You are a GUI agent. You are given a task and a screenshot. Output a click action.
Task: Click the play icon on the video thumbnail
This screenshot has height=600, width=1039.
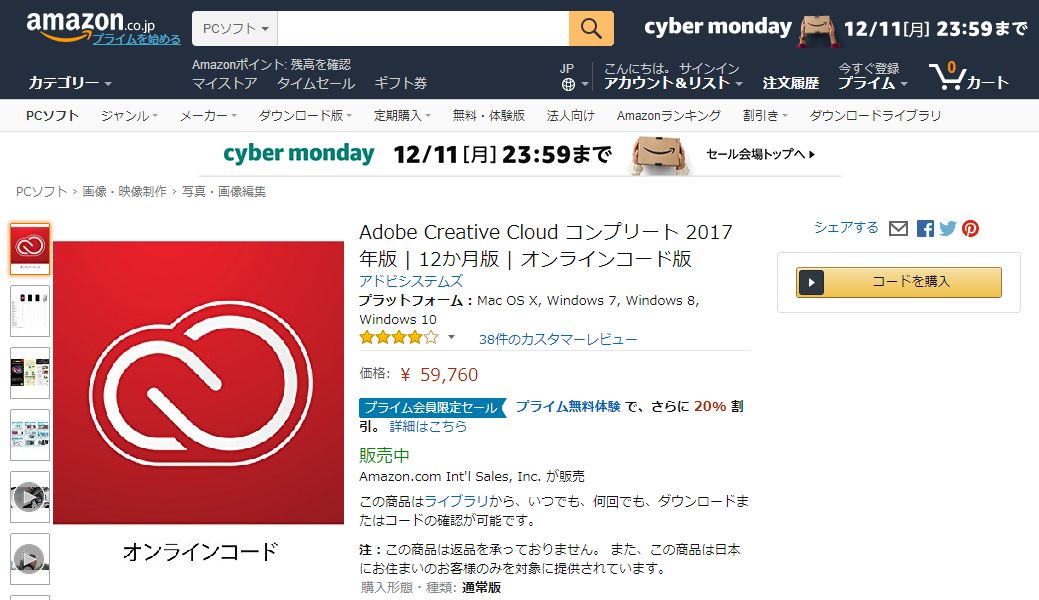(x=30, y=498)
